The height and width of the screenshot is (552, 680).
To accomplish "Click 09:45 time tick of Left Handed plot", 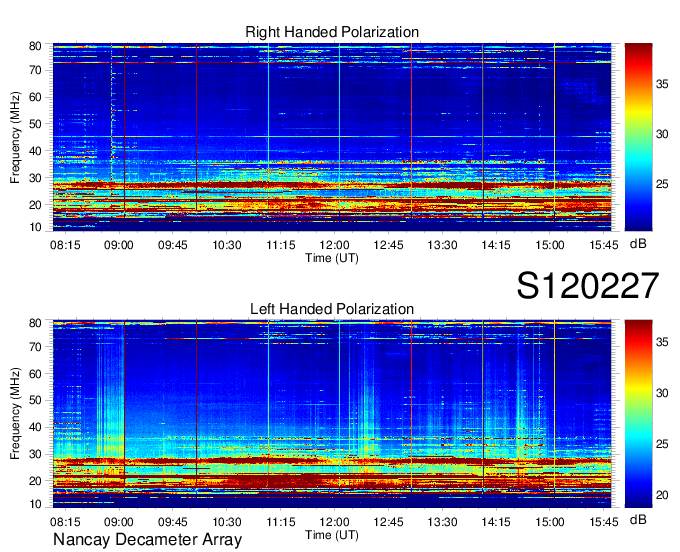I will click(x=173, y=522).
